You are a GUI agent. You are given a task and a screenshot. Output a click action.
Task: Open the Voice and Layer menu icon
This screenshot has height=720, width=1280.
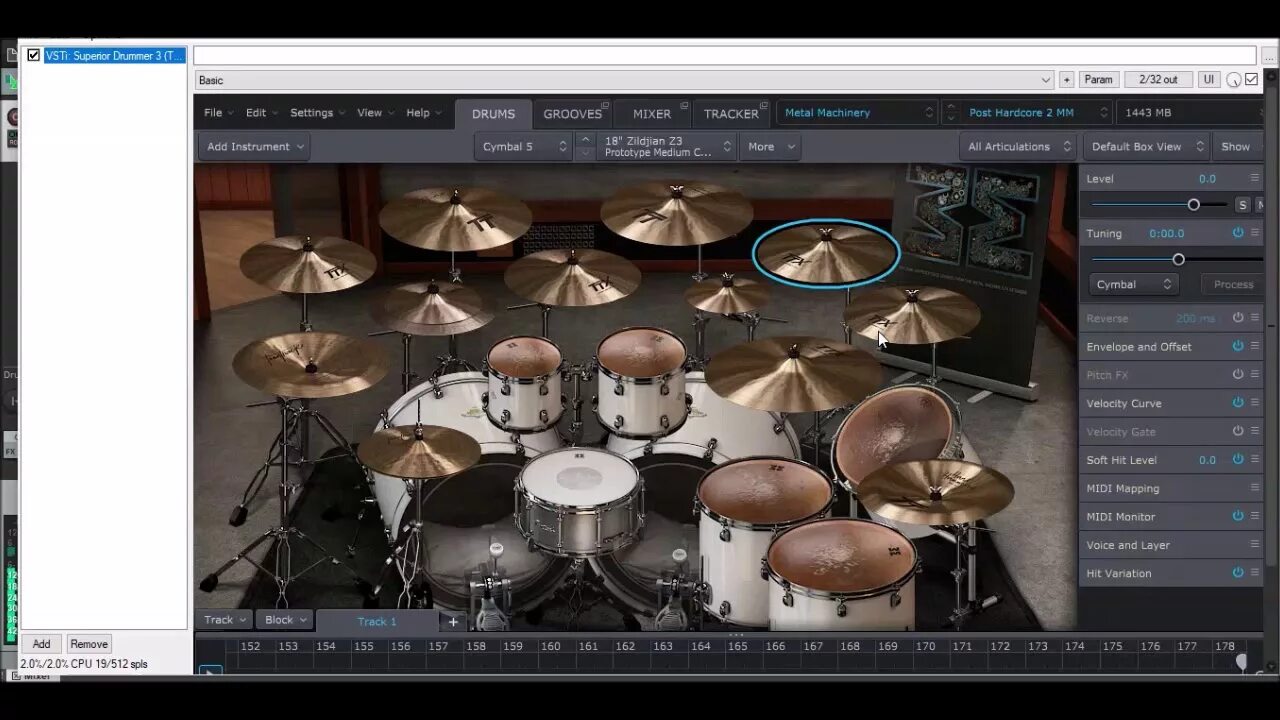click(1255, 545)
